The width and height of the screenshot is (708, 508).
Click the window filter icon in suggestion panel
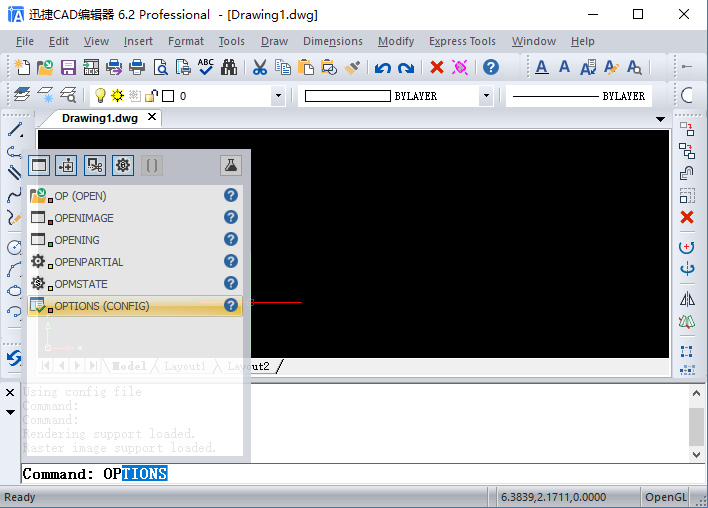(39, 165)
